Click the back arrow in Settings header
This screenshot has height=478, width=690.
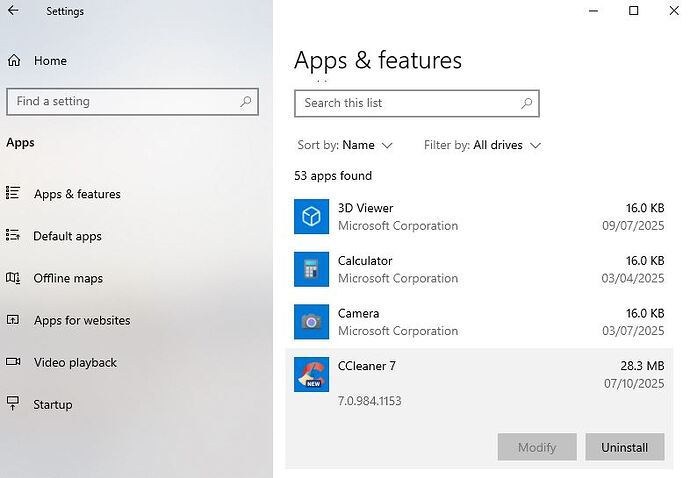click(14, 12)
